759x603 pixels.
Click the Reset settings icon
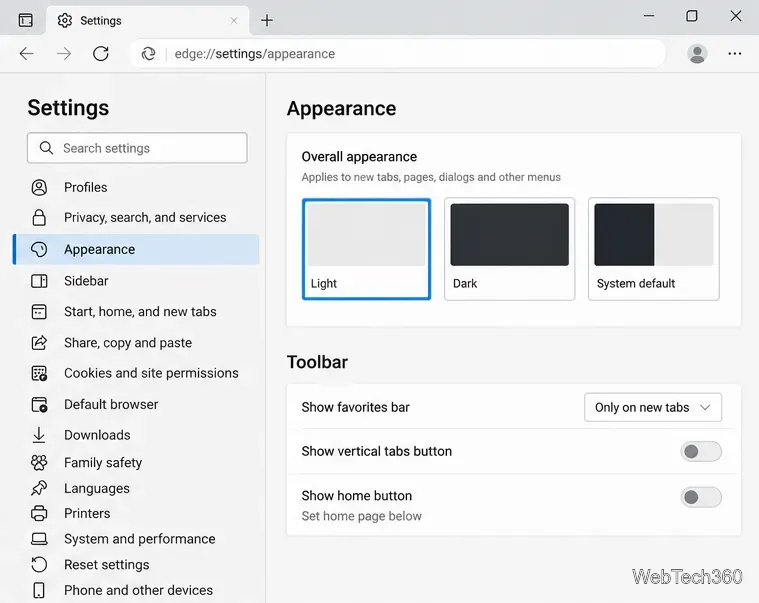pyautogui.click(x=39, y=565)
